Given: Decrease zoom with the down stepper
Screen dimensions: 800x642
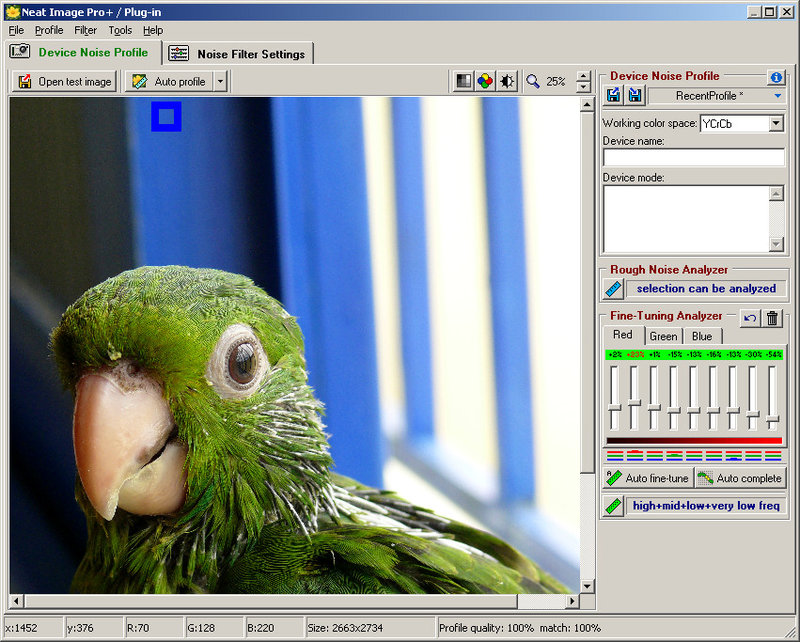Looking at the screenshot, I should pos(583,87).
